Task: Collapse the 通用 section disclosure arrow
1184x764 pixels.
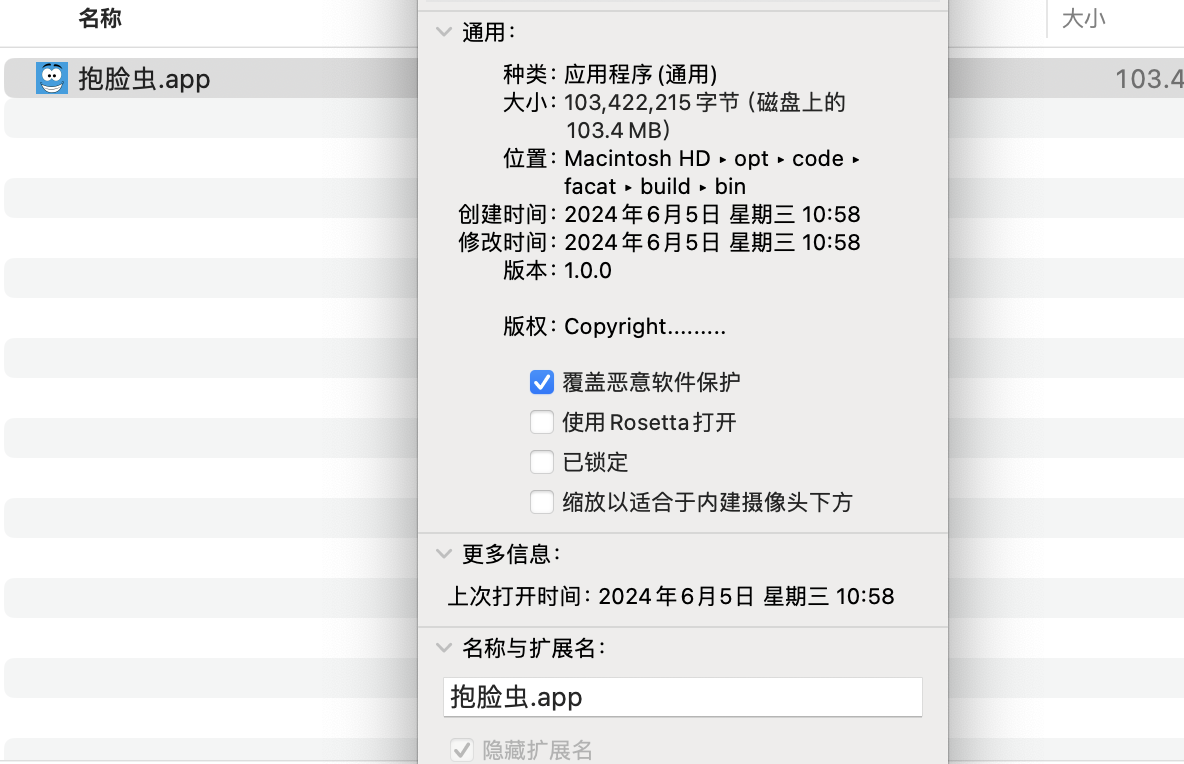Action: pos(444,32)
